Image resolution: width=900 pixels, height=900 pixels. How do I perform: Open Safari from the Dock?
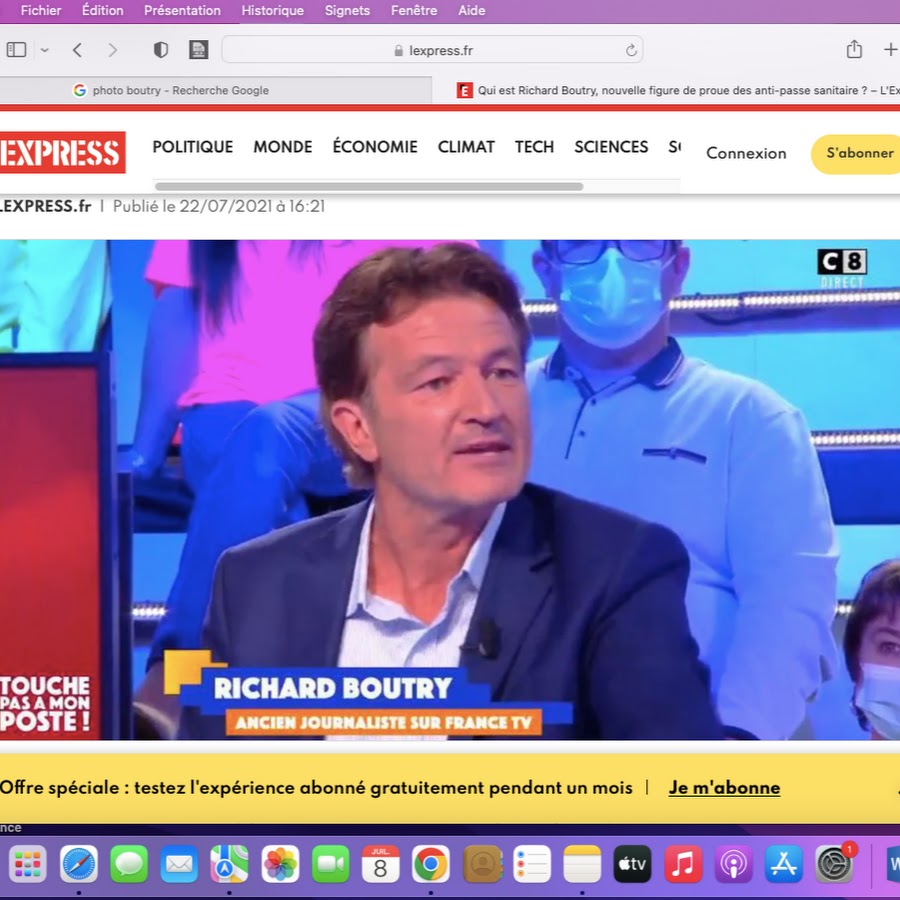pos(79,864)
